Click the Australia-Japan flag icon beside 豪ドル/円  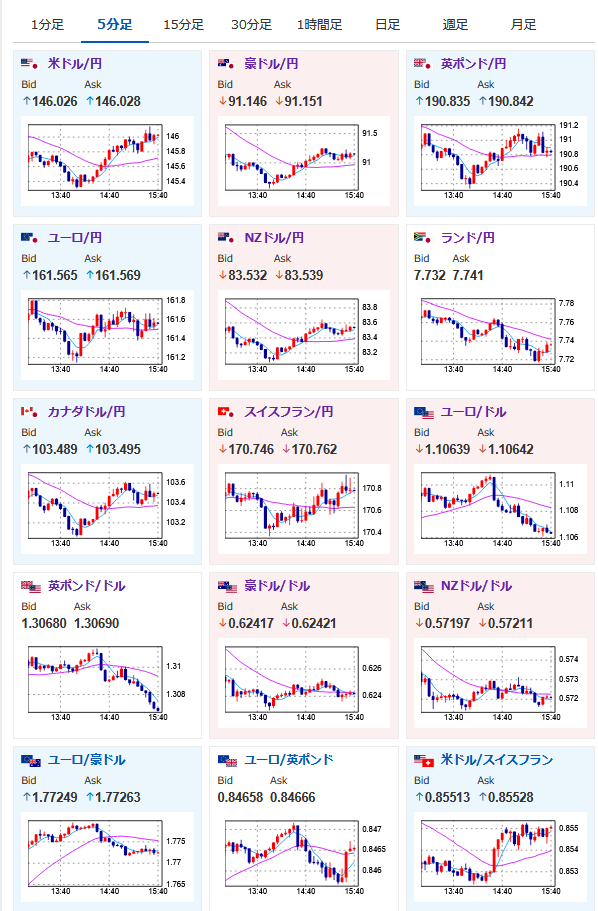[226, 63]
